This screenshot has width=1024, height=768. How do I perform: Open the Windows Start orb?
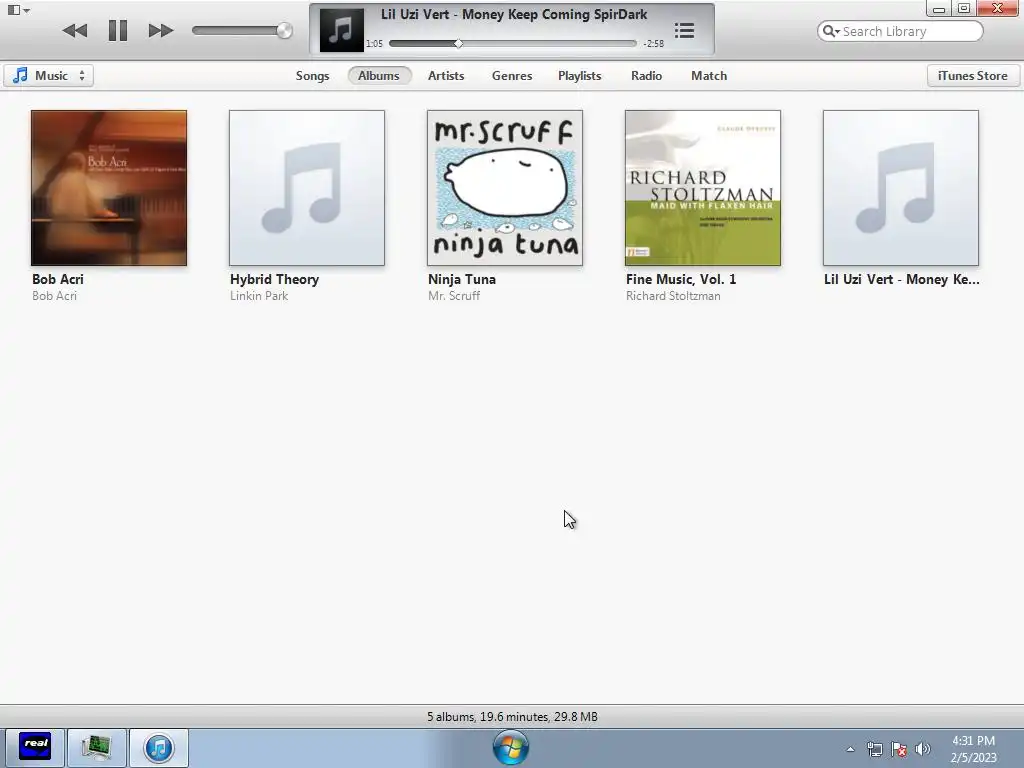point(511,748)
